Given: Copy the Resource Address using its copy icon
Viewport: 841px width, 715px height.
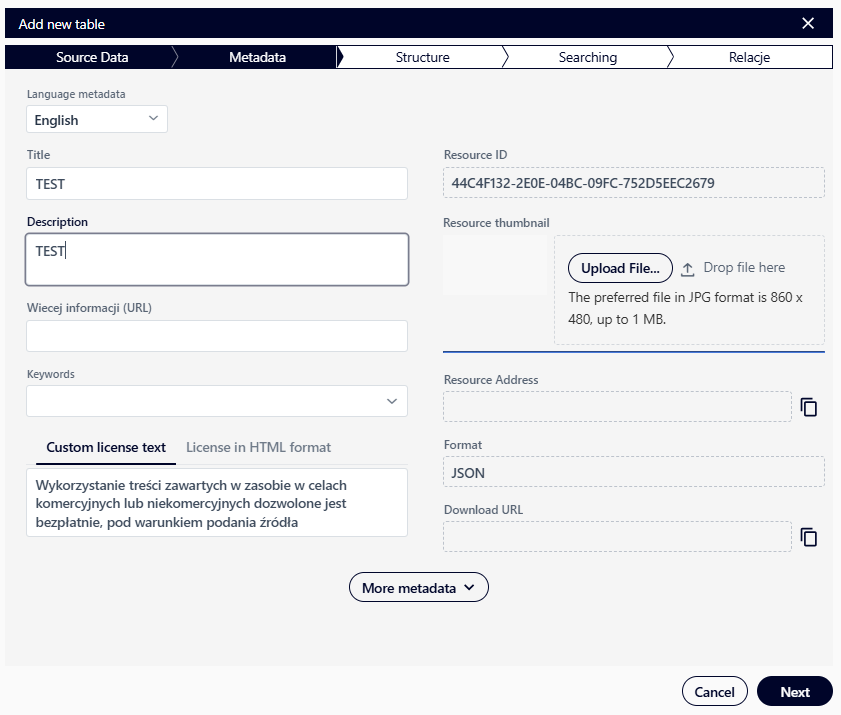Looking at the screenshot, I should point(809,407).
